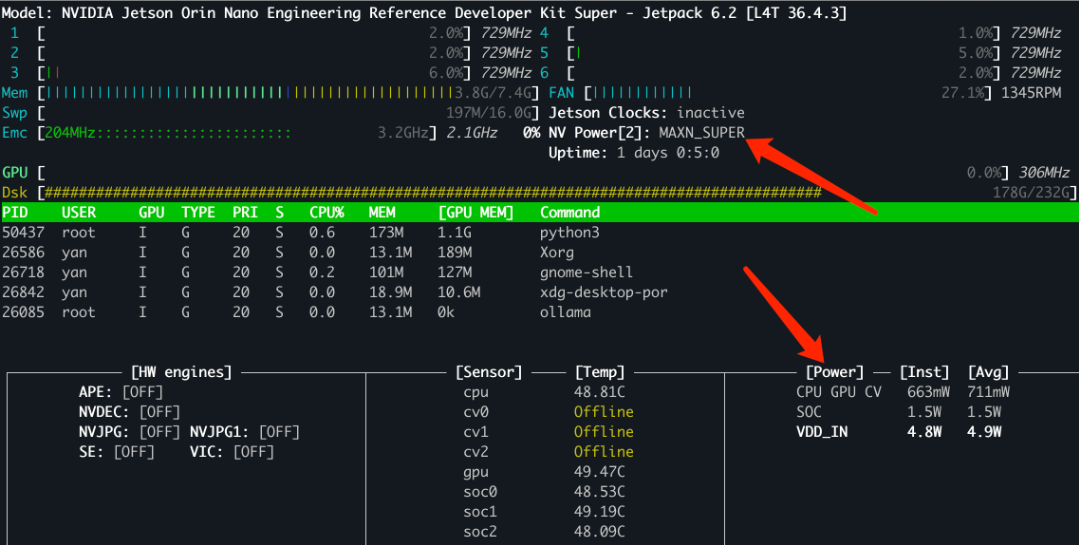Click PID 26586
Image resolution: width=1079 pixels, height=545 pixels.
(23, 253)
